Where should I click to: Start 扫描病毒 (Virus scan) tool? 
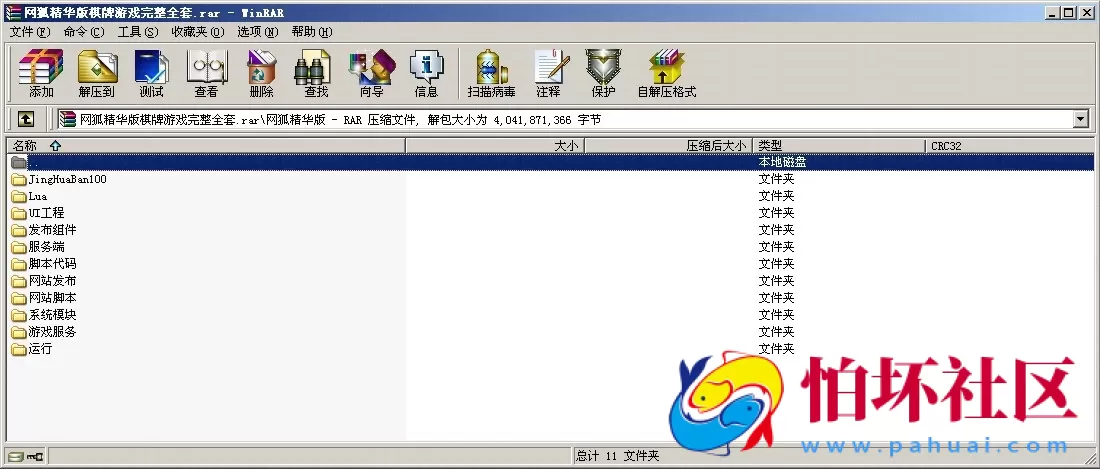(x=492, y=73)
